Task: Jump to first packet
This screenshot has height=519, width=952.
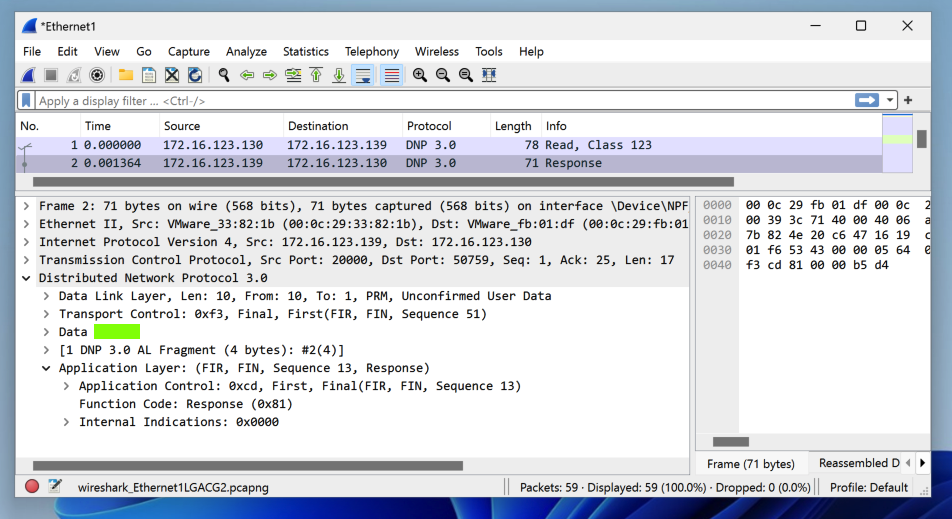Action: pos(316,75)
